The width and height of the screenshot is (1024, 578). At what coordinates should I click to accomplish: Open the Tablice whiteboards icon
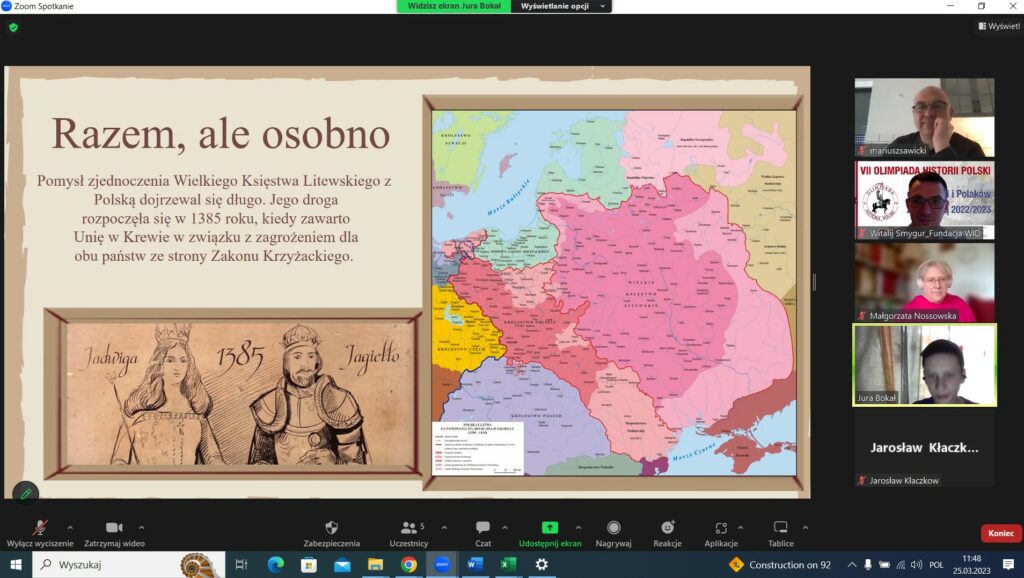tap(781, 528)
